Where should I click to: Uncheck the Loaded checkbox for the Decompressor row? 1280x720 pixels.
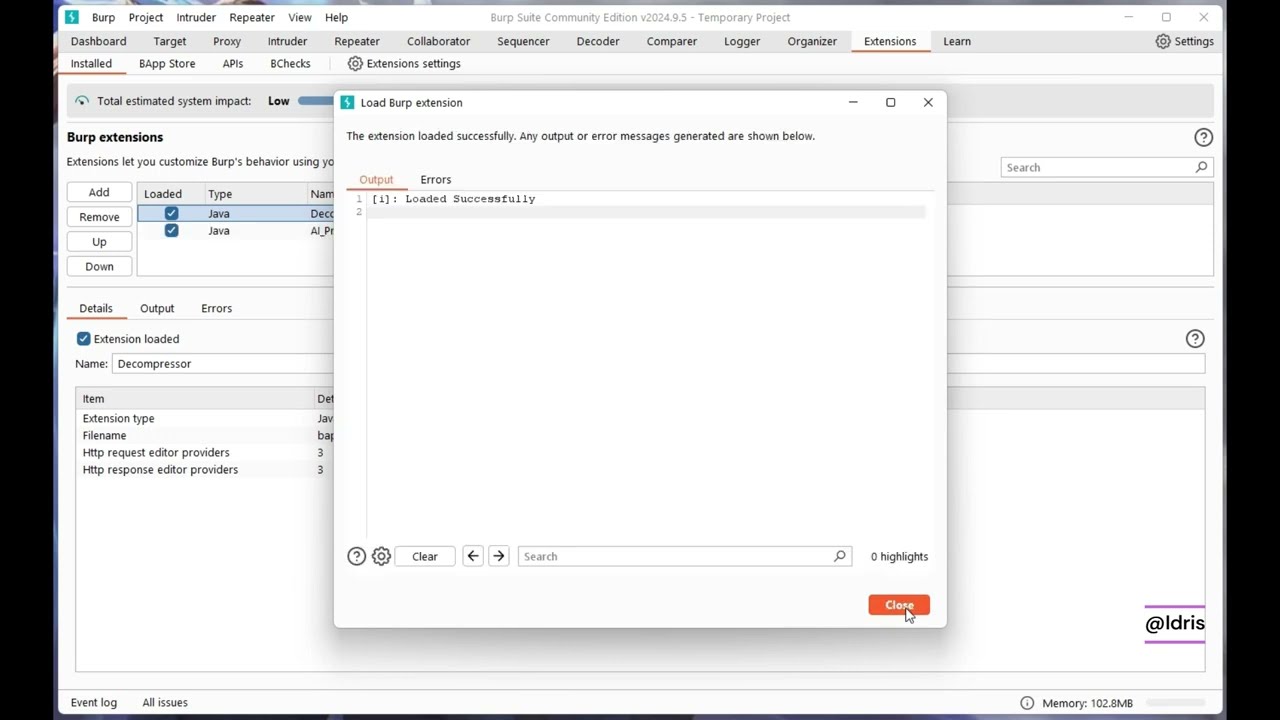(x=171, y=213)
